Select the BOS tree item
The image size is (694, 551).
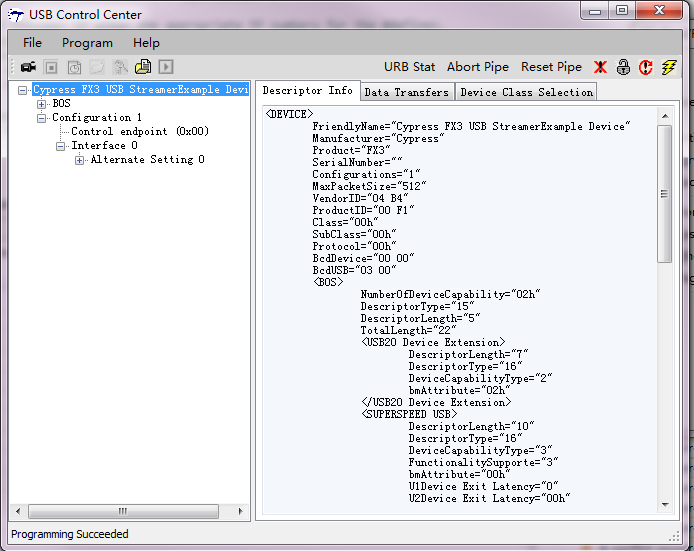pos(62,104)
